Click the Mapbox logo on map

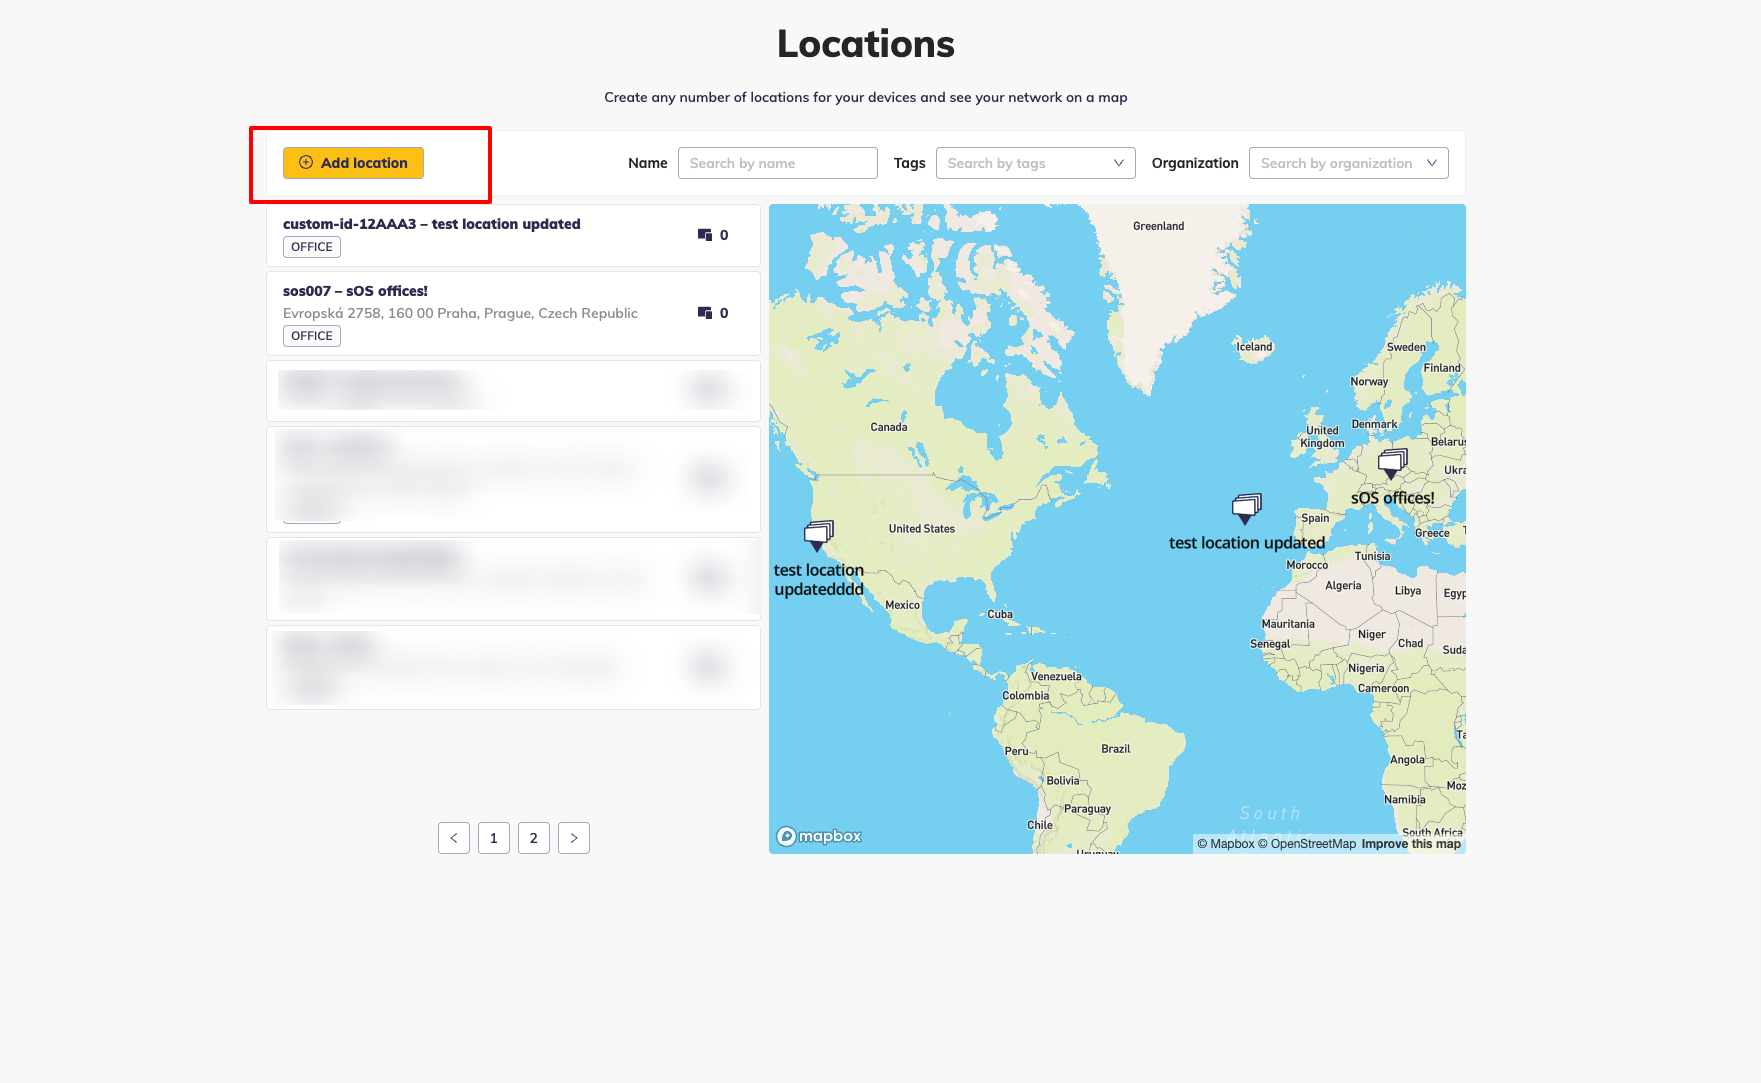819,836
